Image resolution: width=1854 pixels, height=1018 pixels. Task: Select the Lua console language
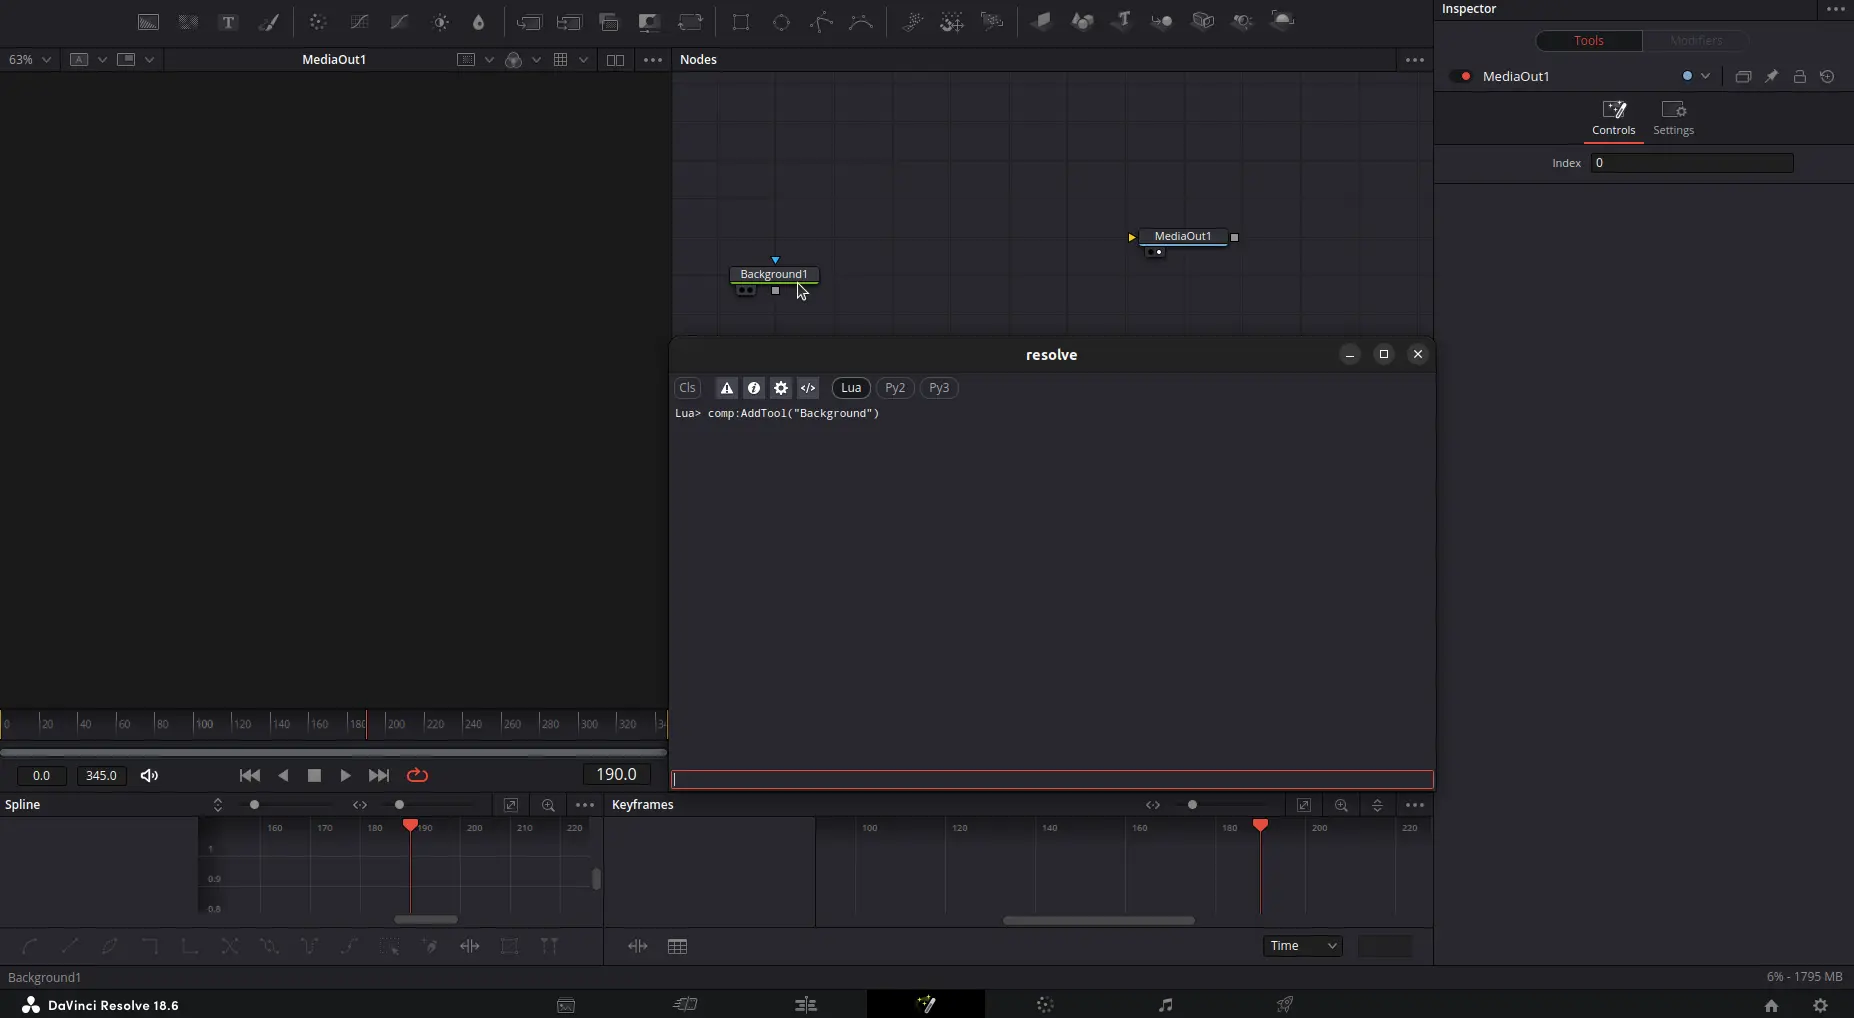point(851,388)
